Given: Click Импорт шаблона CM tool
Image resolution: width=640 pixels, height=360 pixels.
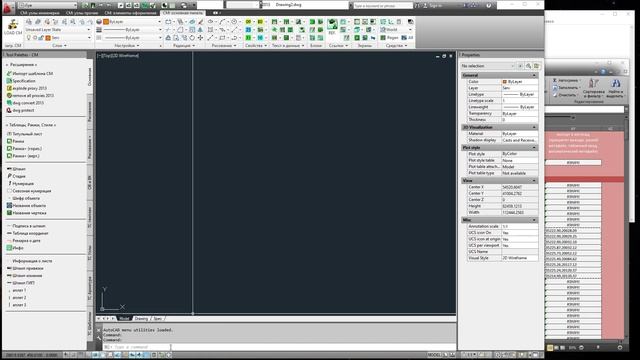Looking at the screenshot, I should [x=29, y=73].
